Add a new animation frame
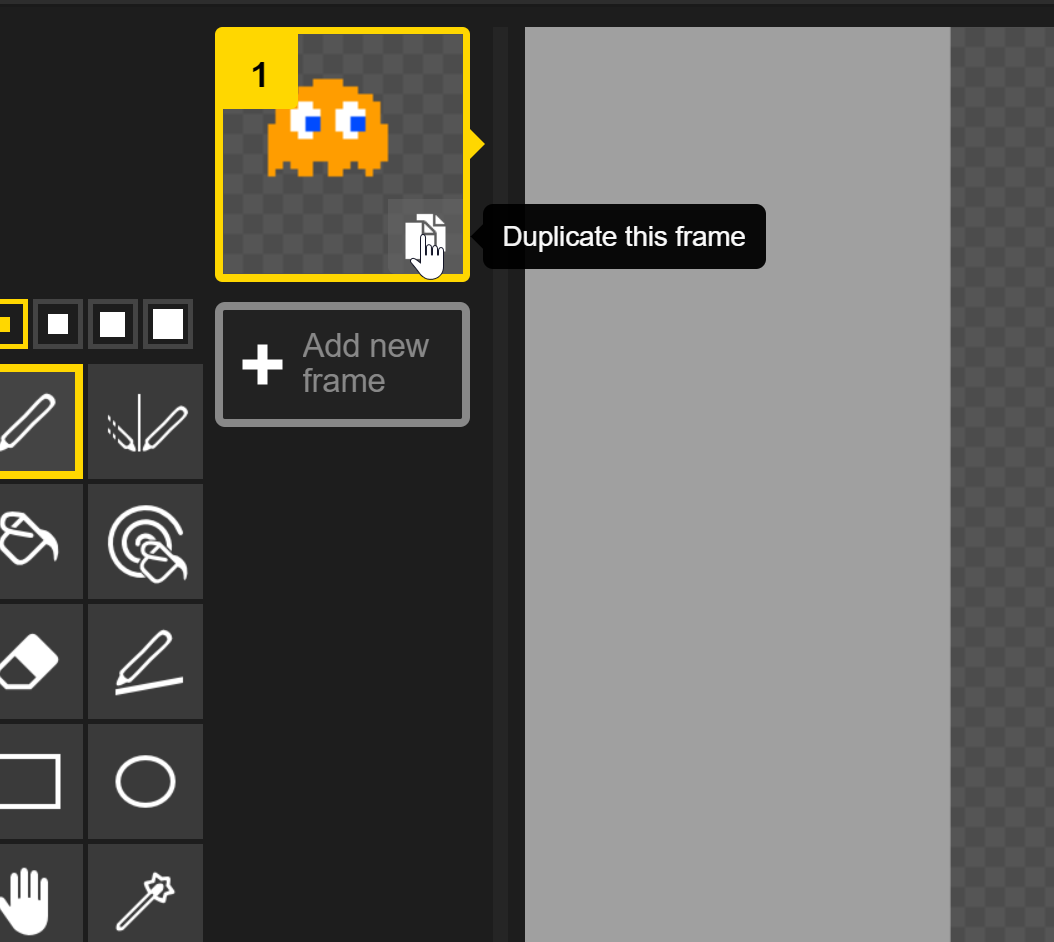The image size is (1054, 942). [342, 364]
